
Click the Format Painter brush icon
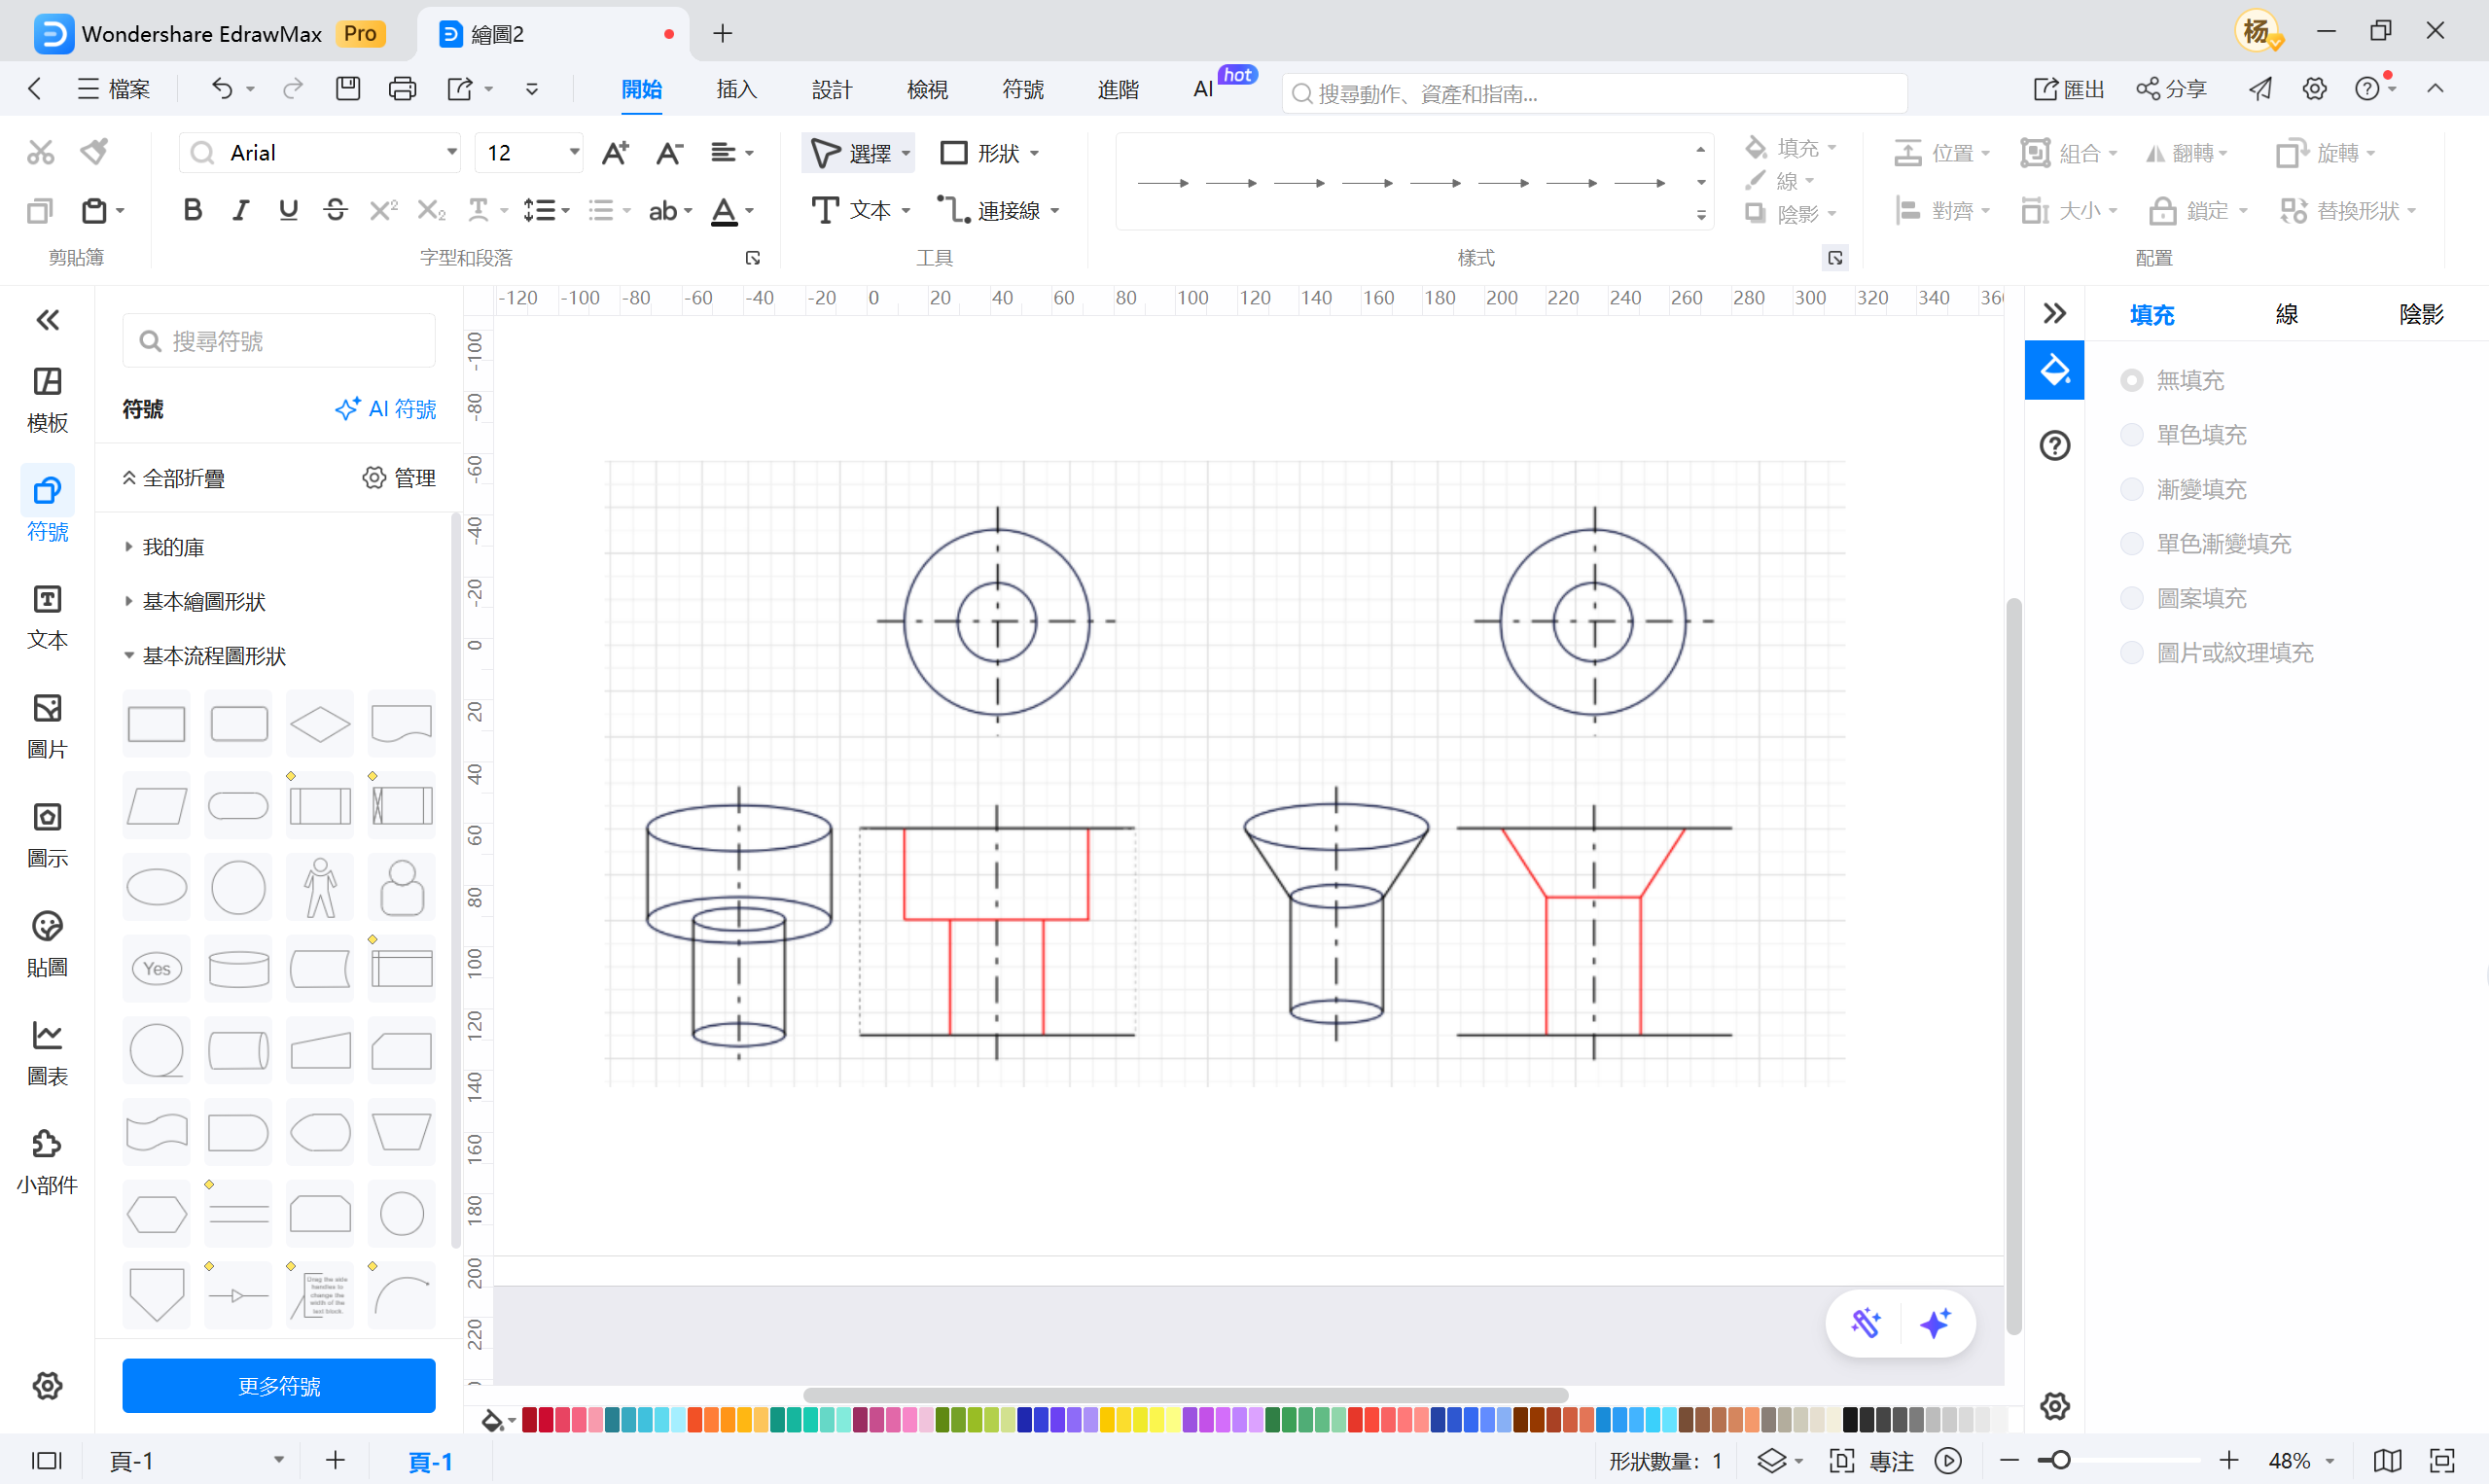coord(94,152)
